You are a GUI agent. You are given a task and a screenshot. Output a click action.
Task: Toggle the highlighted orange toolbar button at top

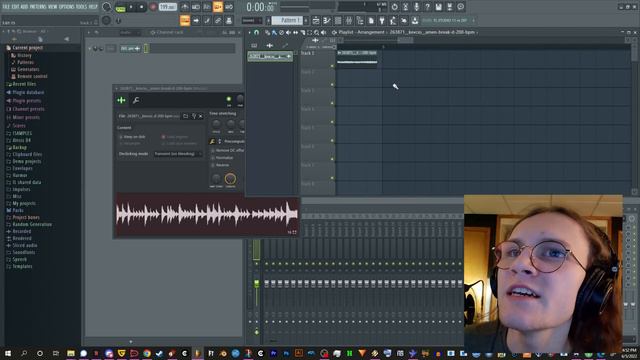(x=218, y=7)
